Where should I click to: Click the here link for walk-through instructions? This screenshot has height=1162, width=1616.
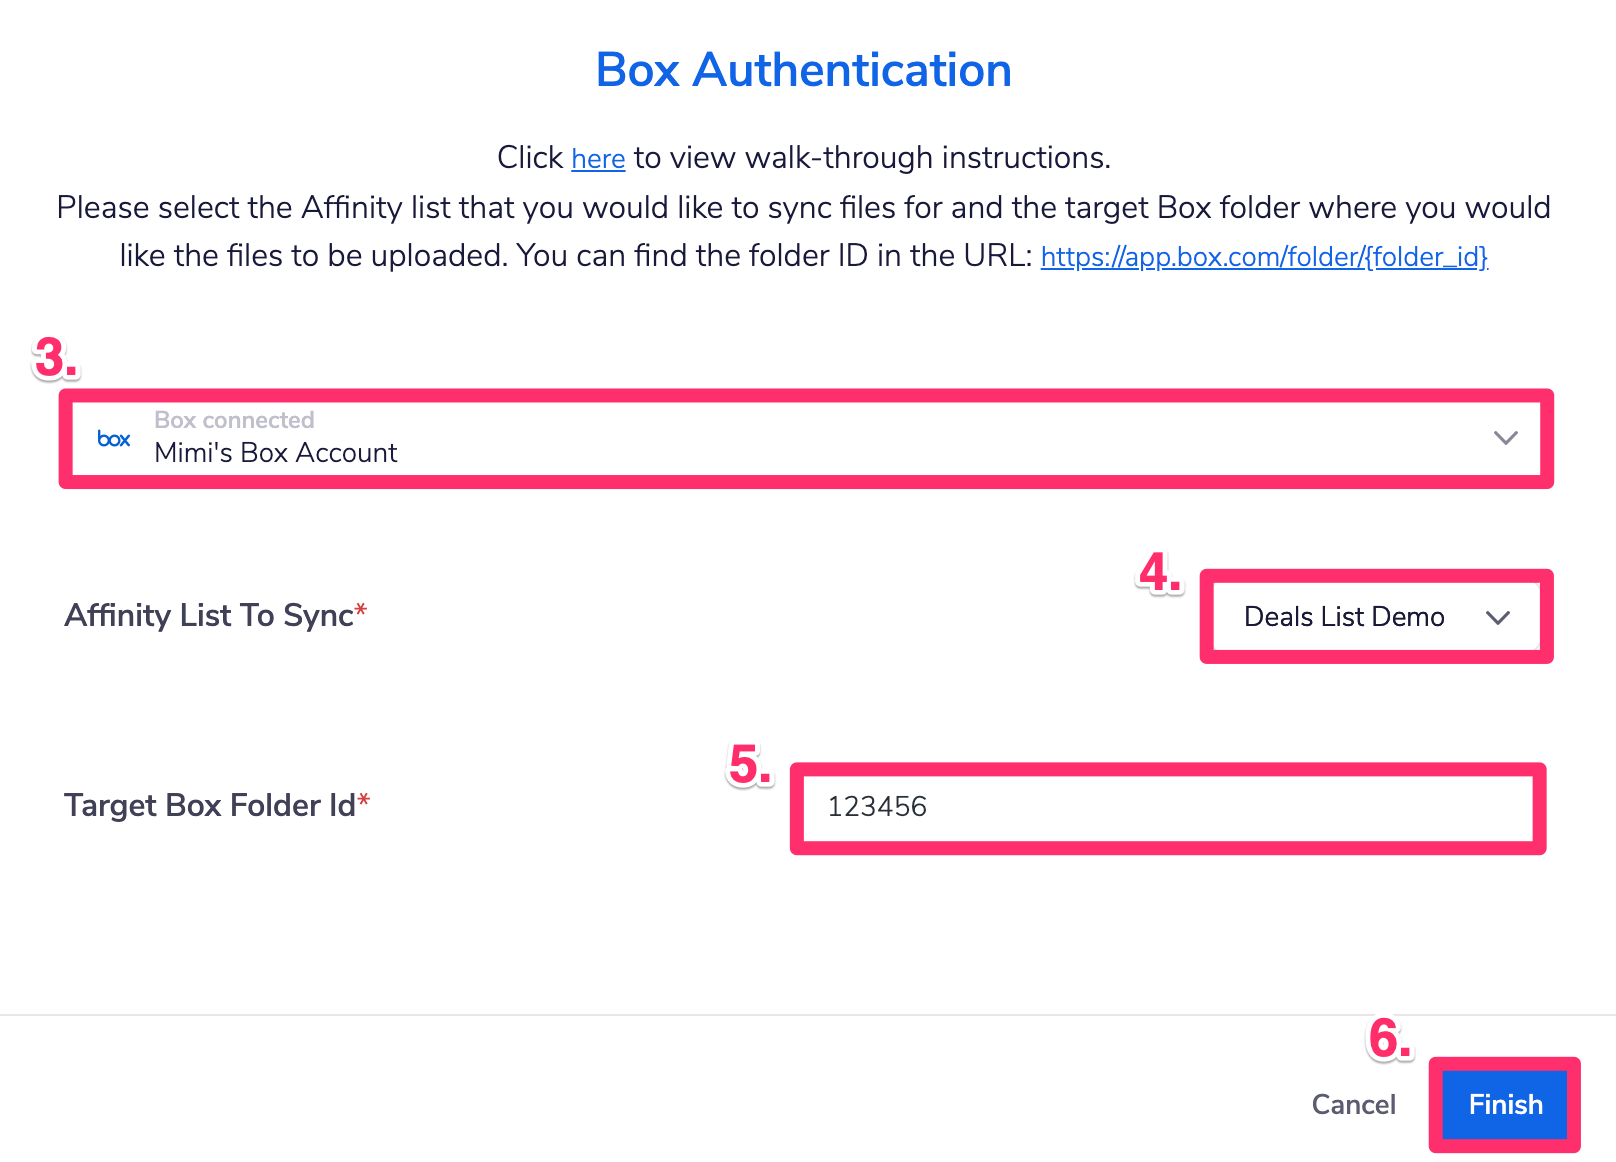pyautogui.click(x=597, y=158)
